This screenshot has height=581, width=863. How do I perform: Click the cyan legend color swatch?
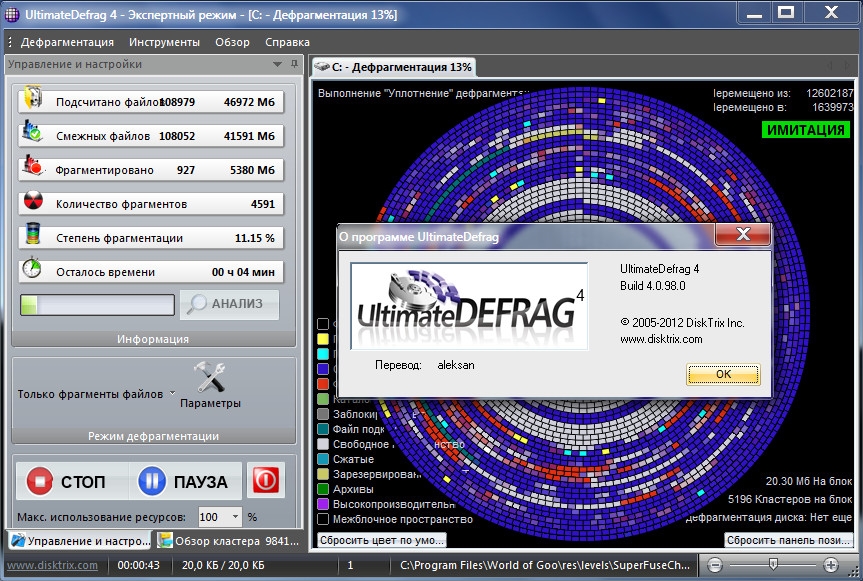click(323, 354)
